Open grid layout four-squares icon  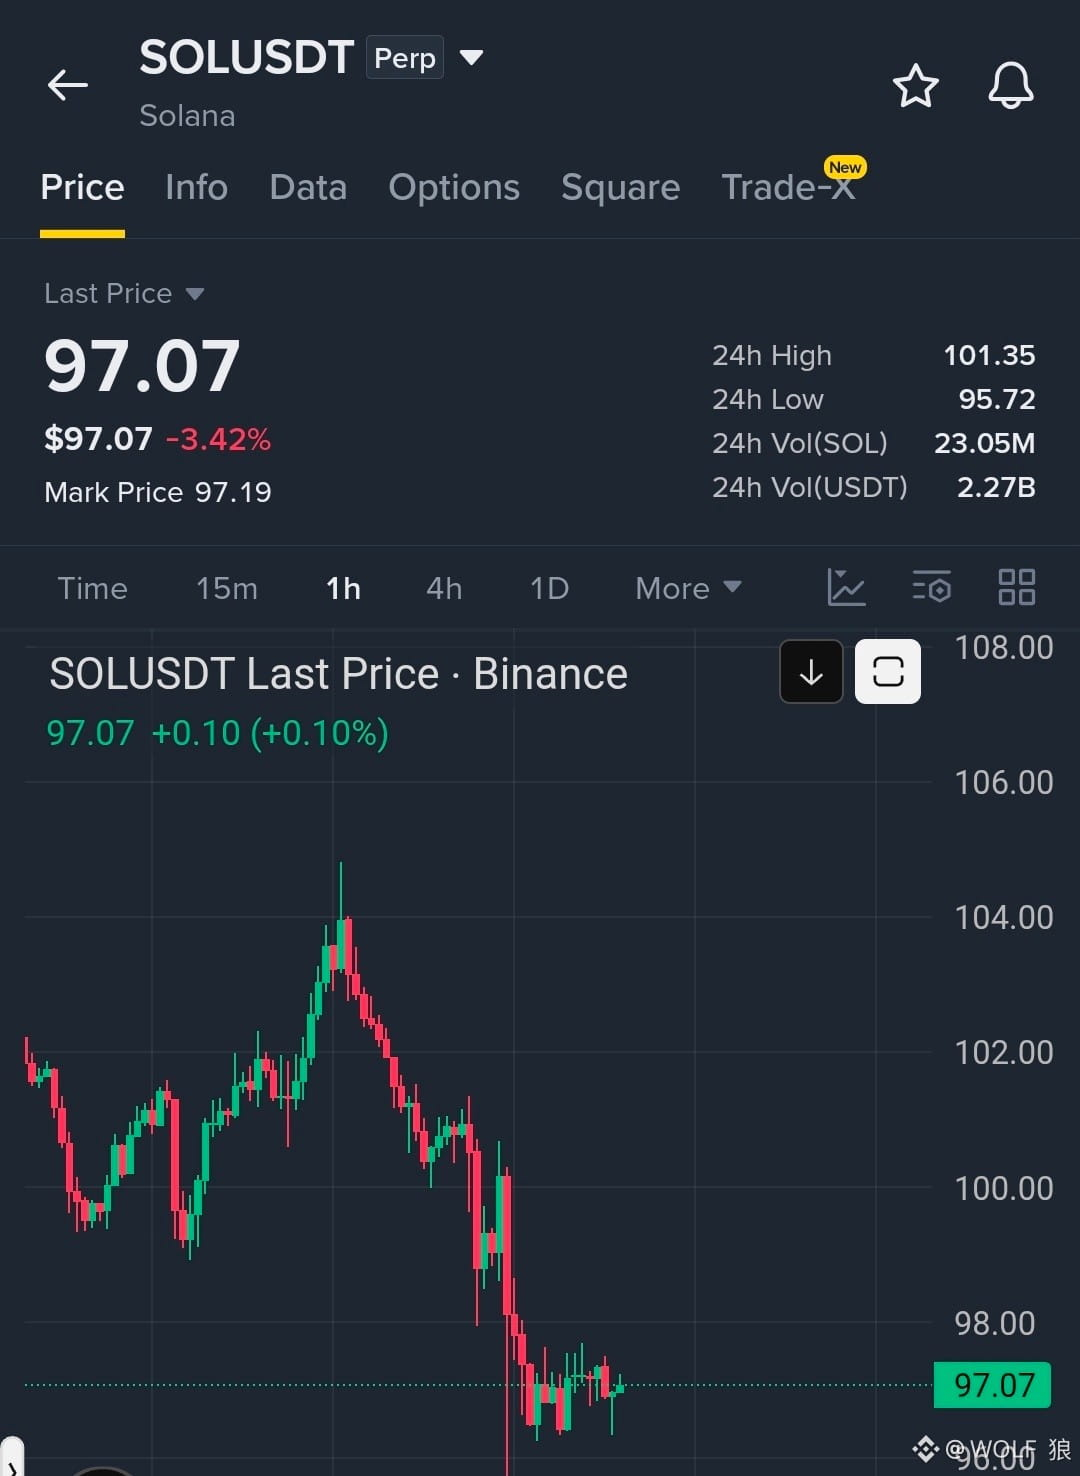[1017, 587]
